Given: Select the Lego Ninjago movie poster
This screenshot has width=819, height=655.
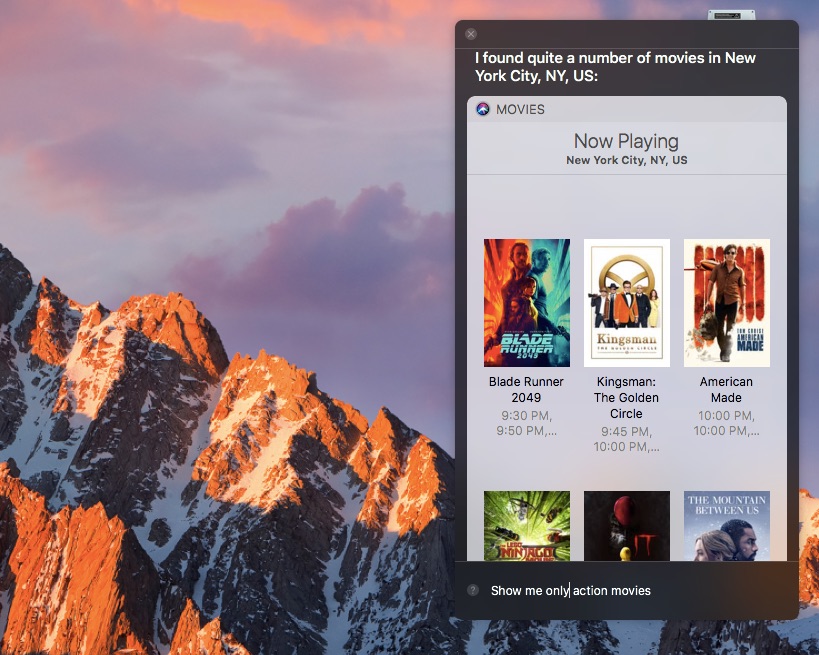Looking at the screenshot, I should pyautogui.click(x=526, y=525).
